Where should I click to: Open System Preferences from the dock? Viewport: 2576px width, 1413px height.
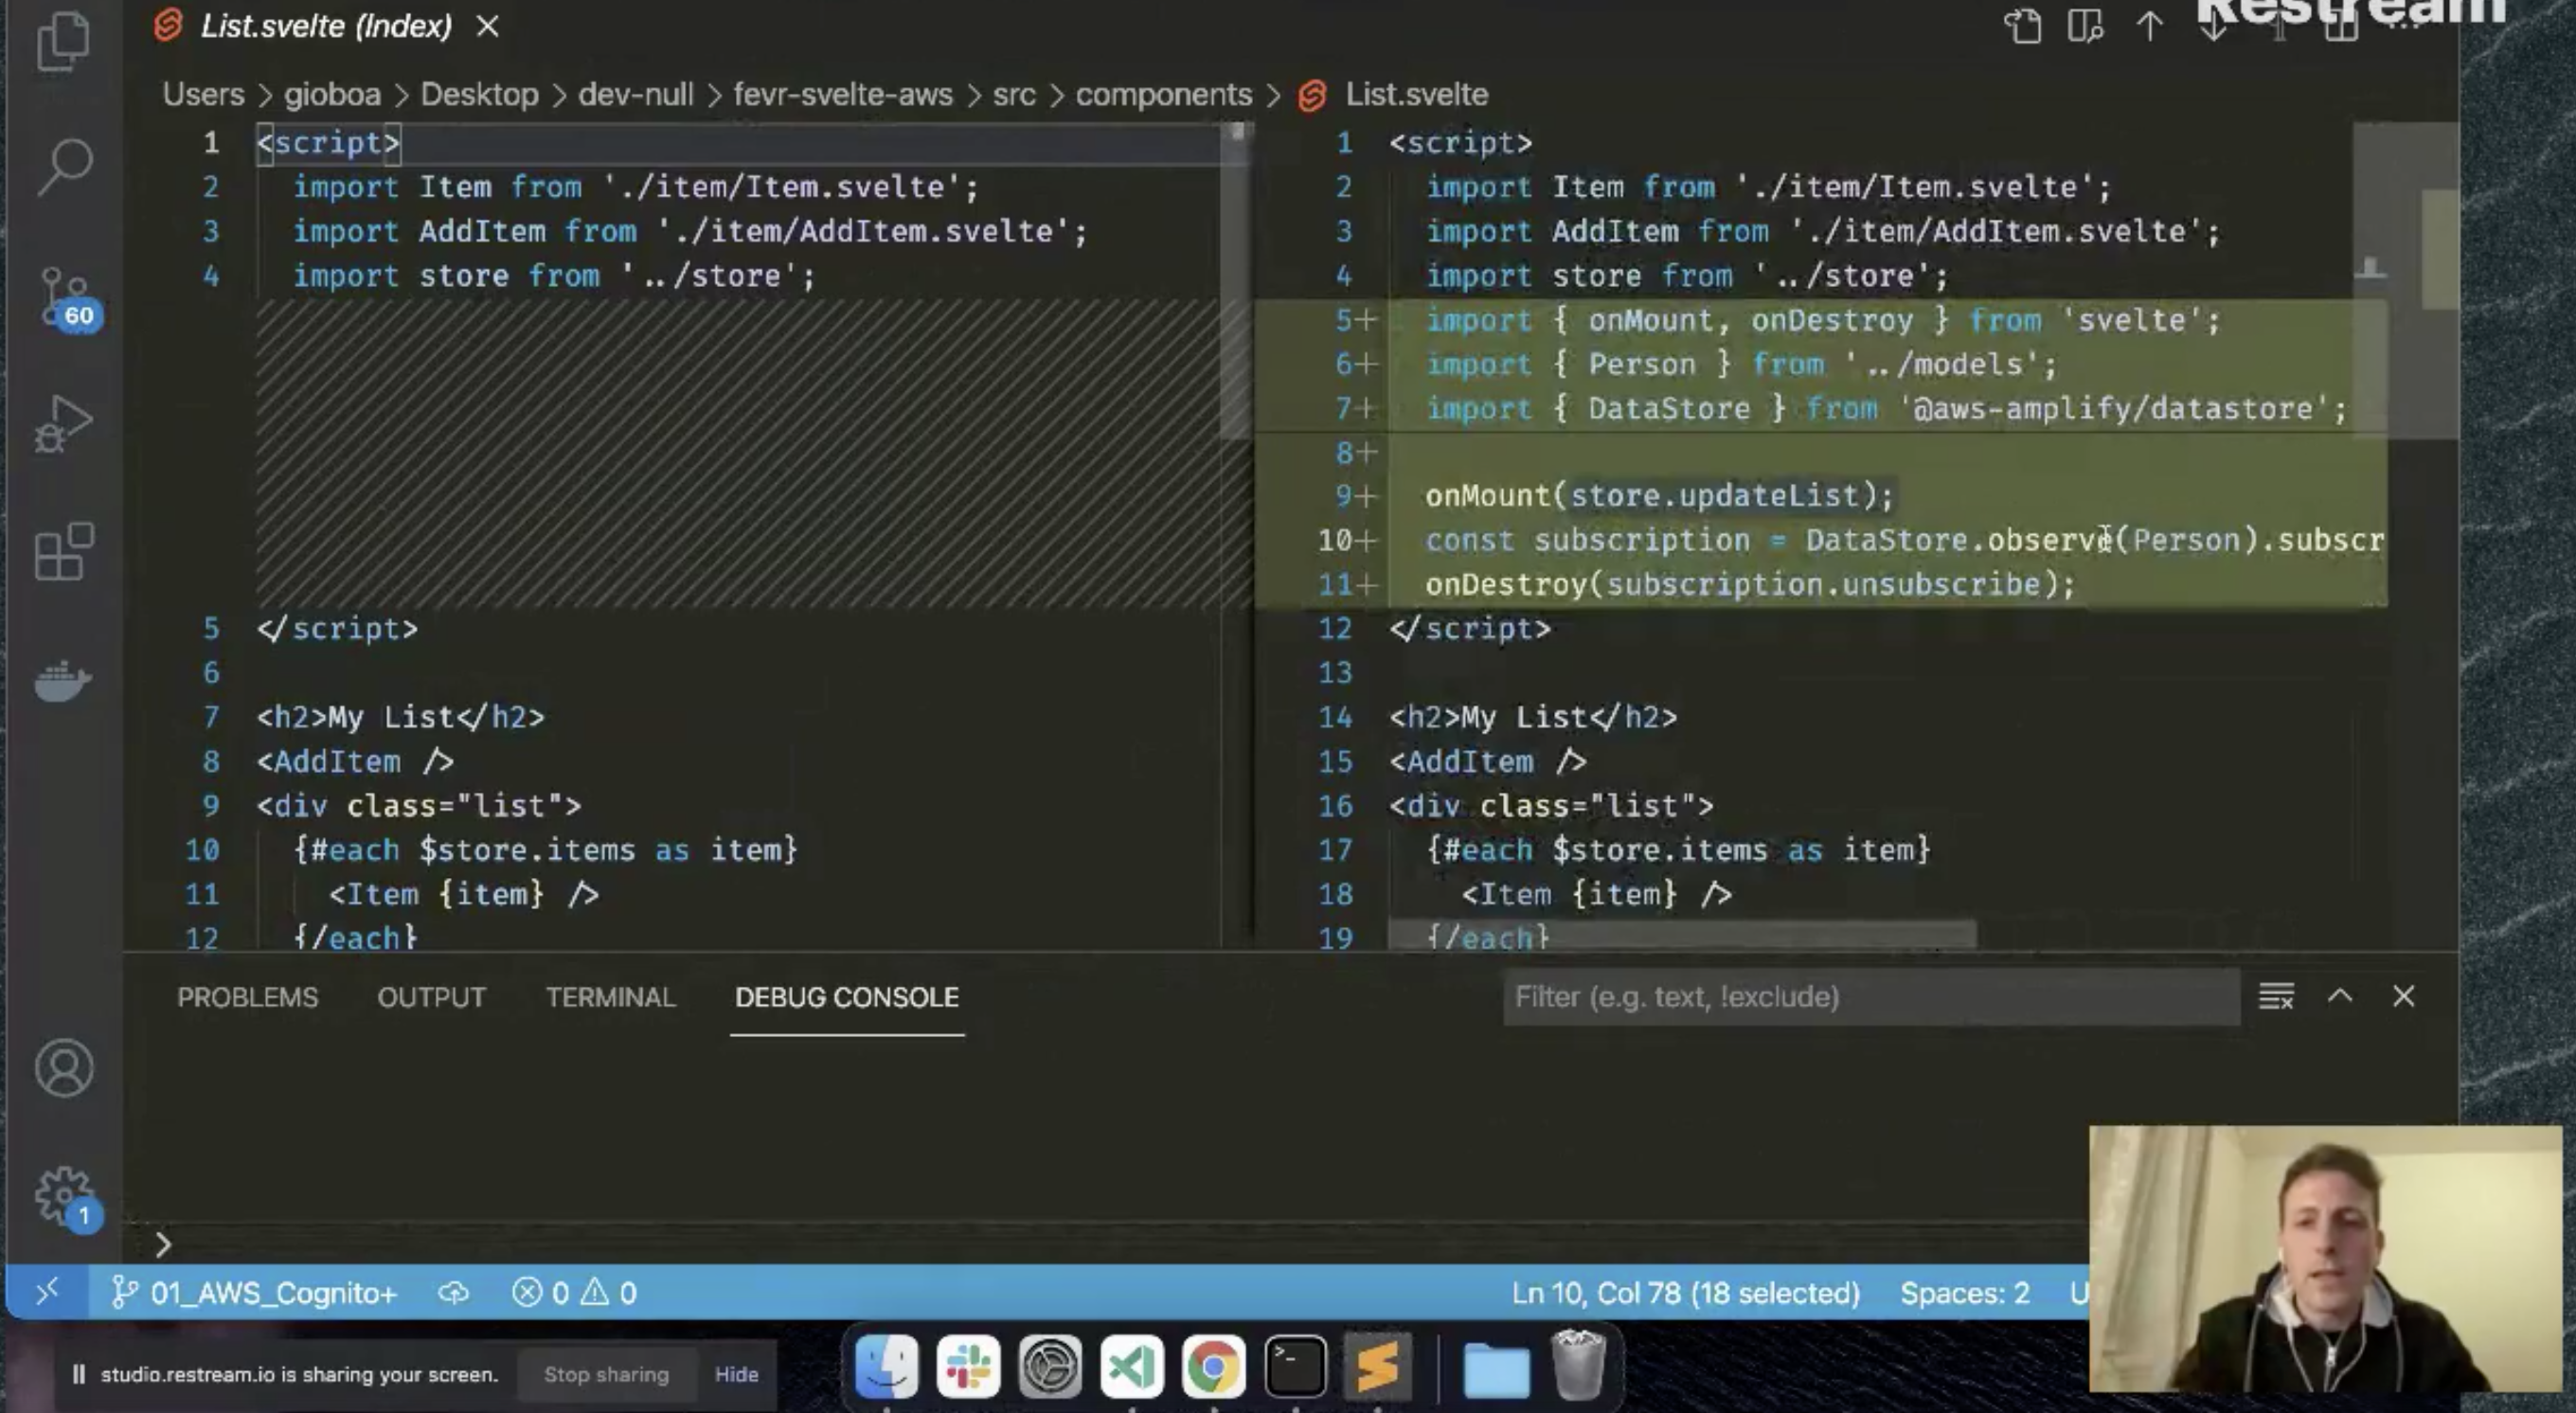(1050, 1366)
